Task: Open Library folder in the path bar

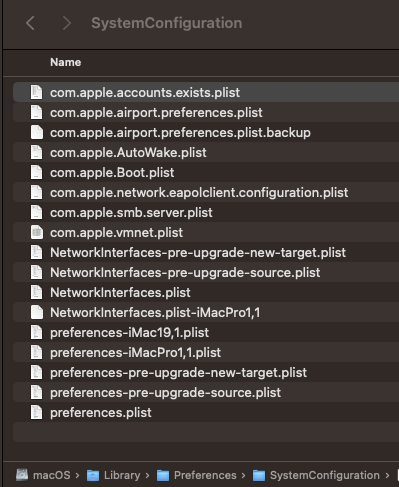Action: (114, 475)
